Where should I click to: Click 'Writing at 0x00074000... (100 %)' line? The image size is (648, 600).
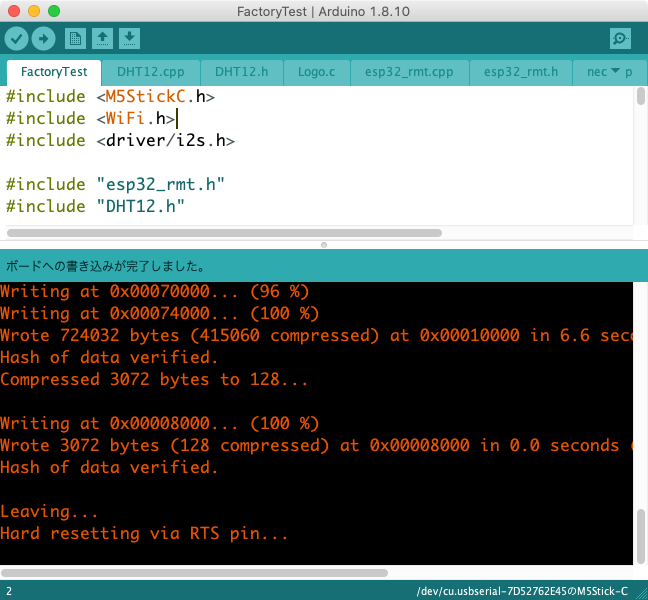coord(160,314)
